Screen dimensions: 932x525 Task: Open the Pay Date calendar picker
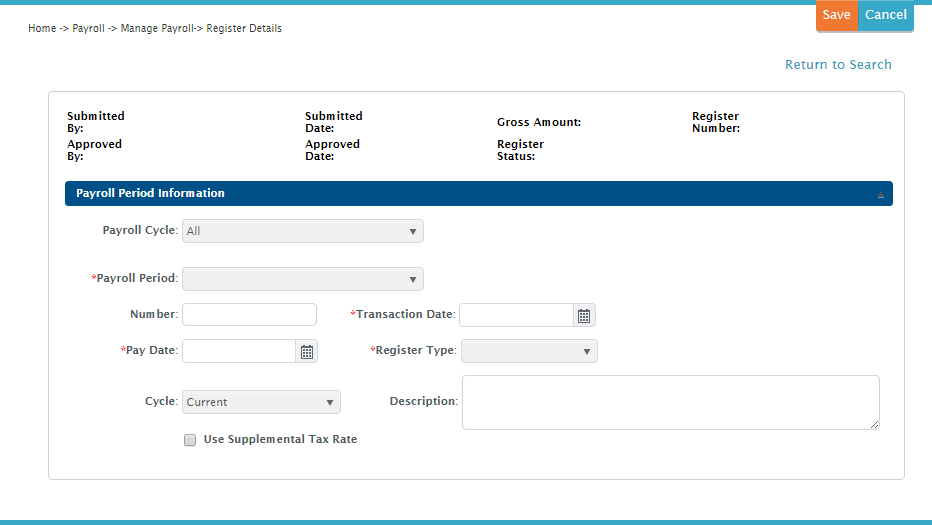(x=307, y=351)
